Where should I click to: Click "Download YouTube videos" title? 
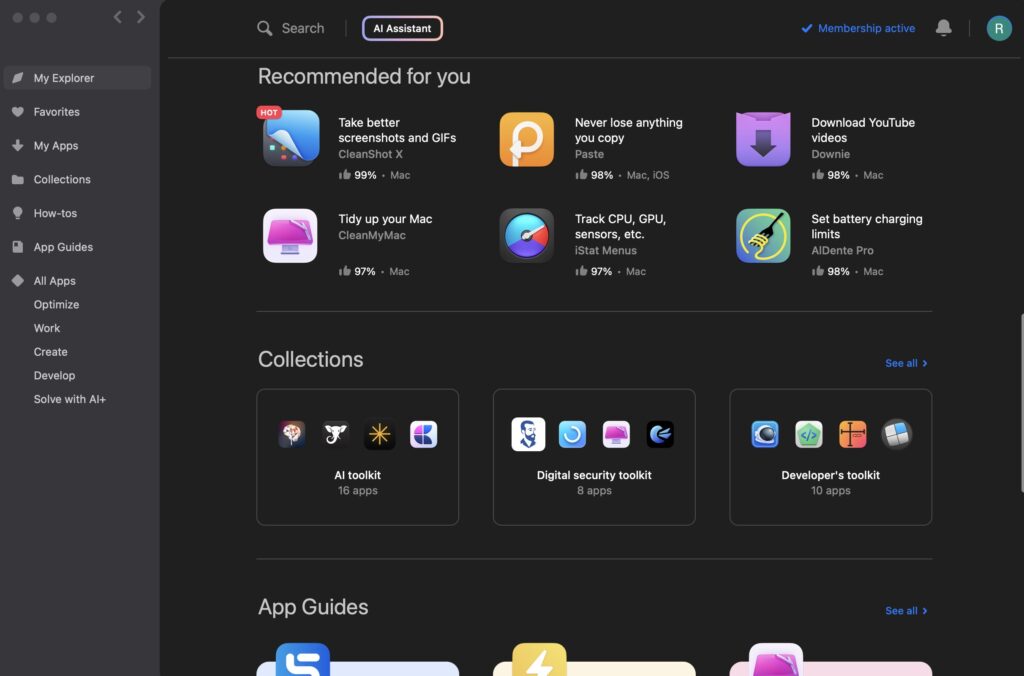point(863,130)
